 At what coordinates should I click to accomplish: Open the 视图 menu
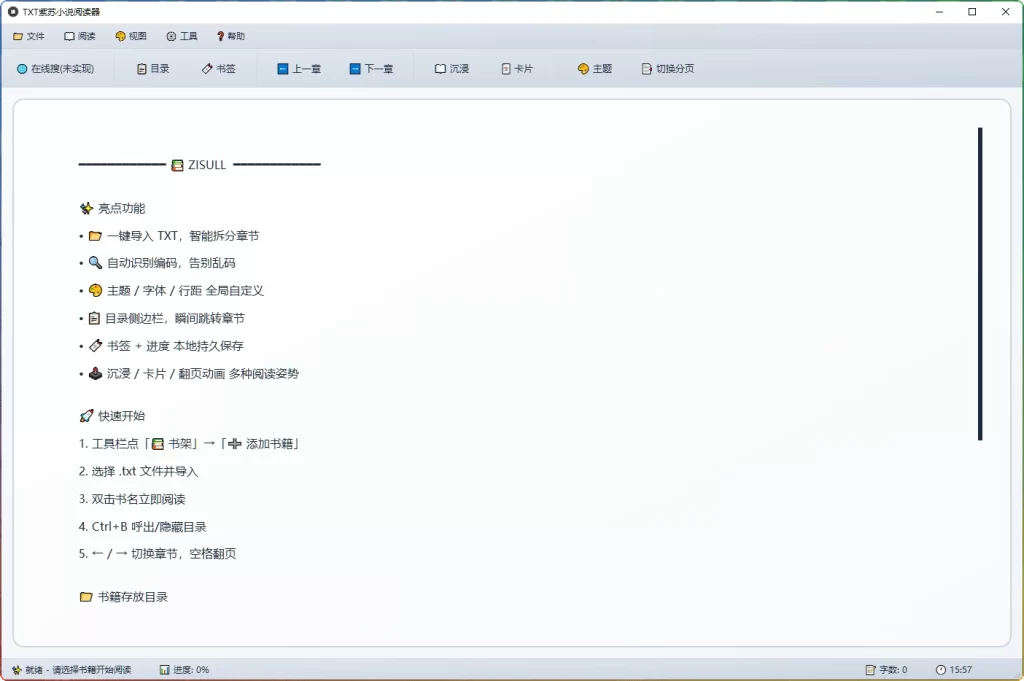click(x=131, y=35)
